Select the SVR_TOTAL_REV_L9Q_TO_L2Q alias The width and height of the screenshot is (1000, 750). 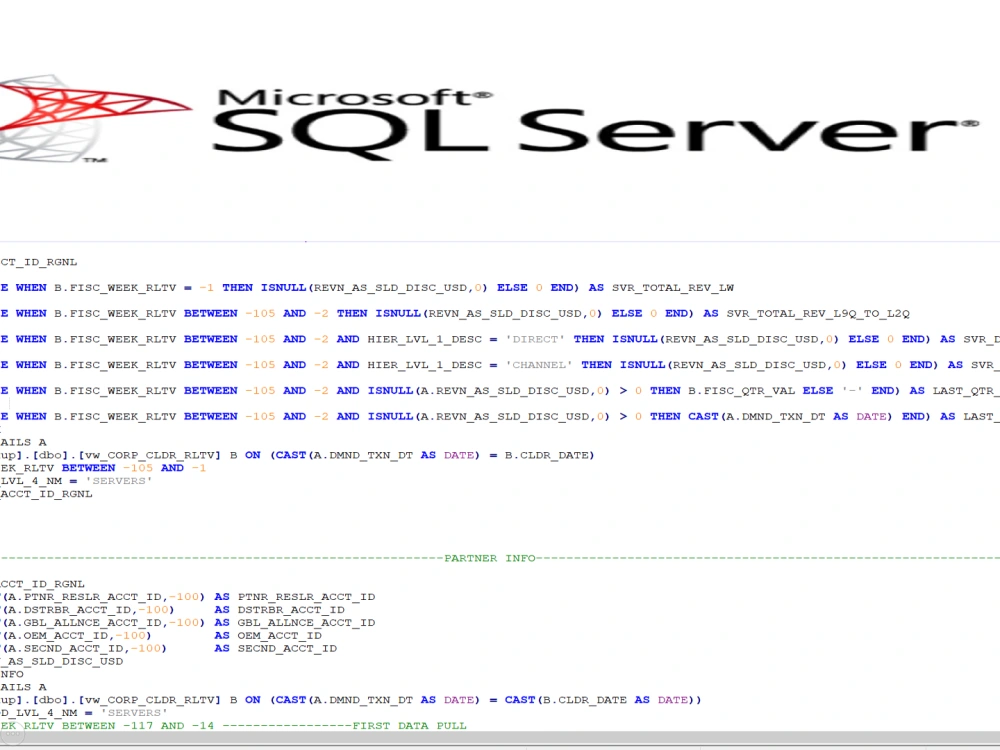pyautogui.click(x=818, y=313)
